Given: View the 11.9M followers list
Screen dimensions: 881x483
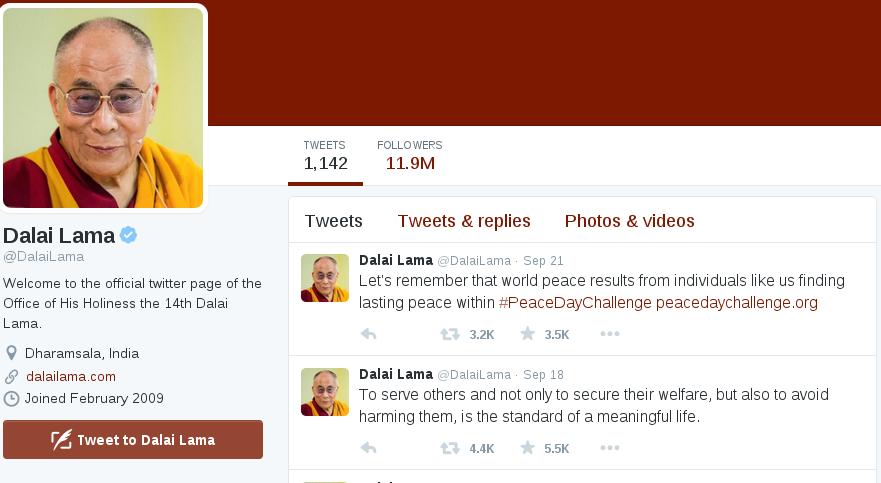Looking at the screenshot, I should [410, 155].
